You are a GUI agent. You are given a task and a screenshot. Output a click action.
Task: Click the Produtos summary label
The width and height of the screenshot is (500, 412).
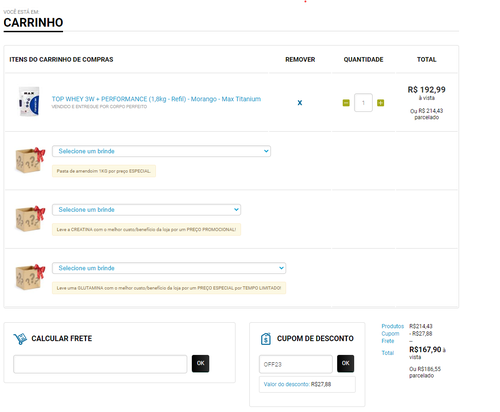pyautogui.click(x=393, y=326)
